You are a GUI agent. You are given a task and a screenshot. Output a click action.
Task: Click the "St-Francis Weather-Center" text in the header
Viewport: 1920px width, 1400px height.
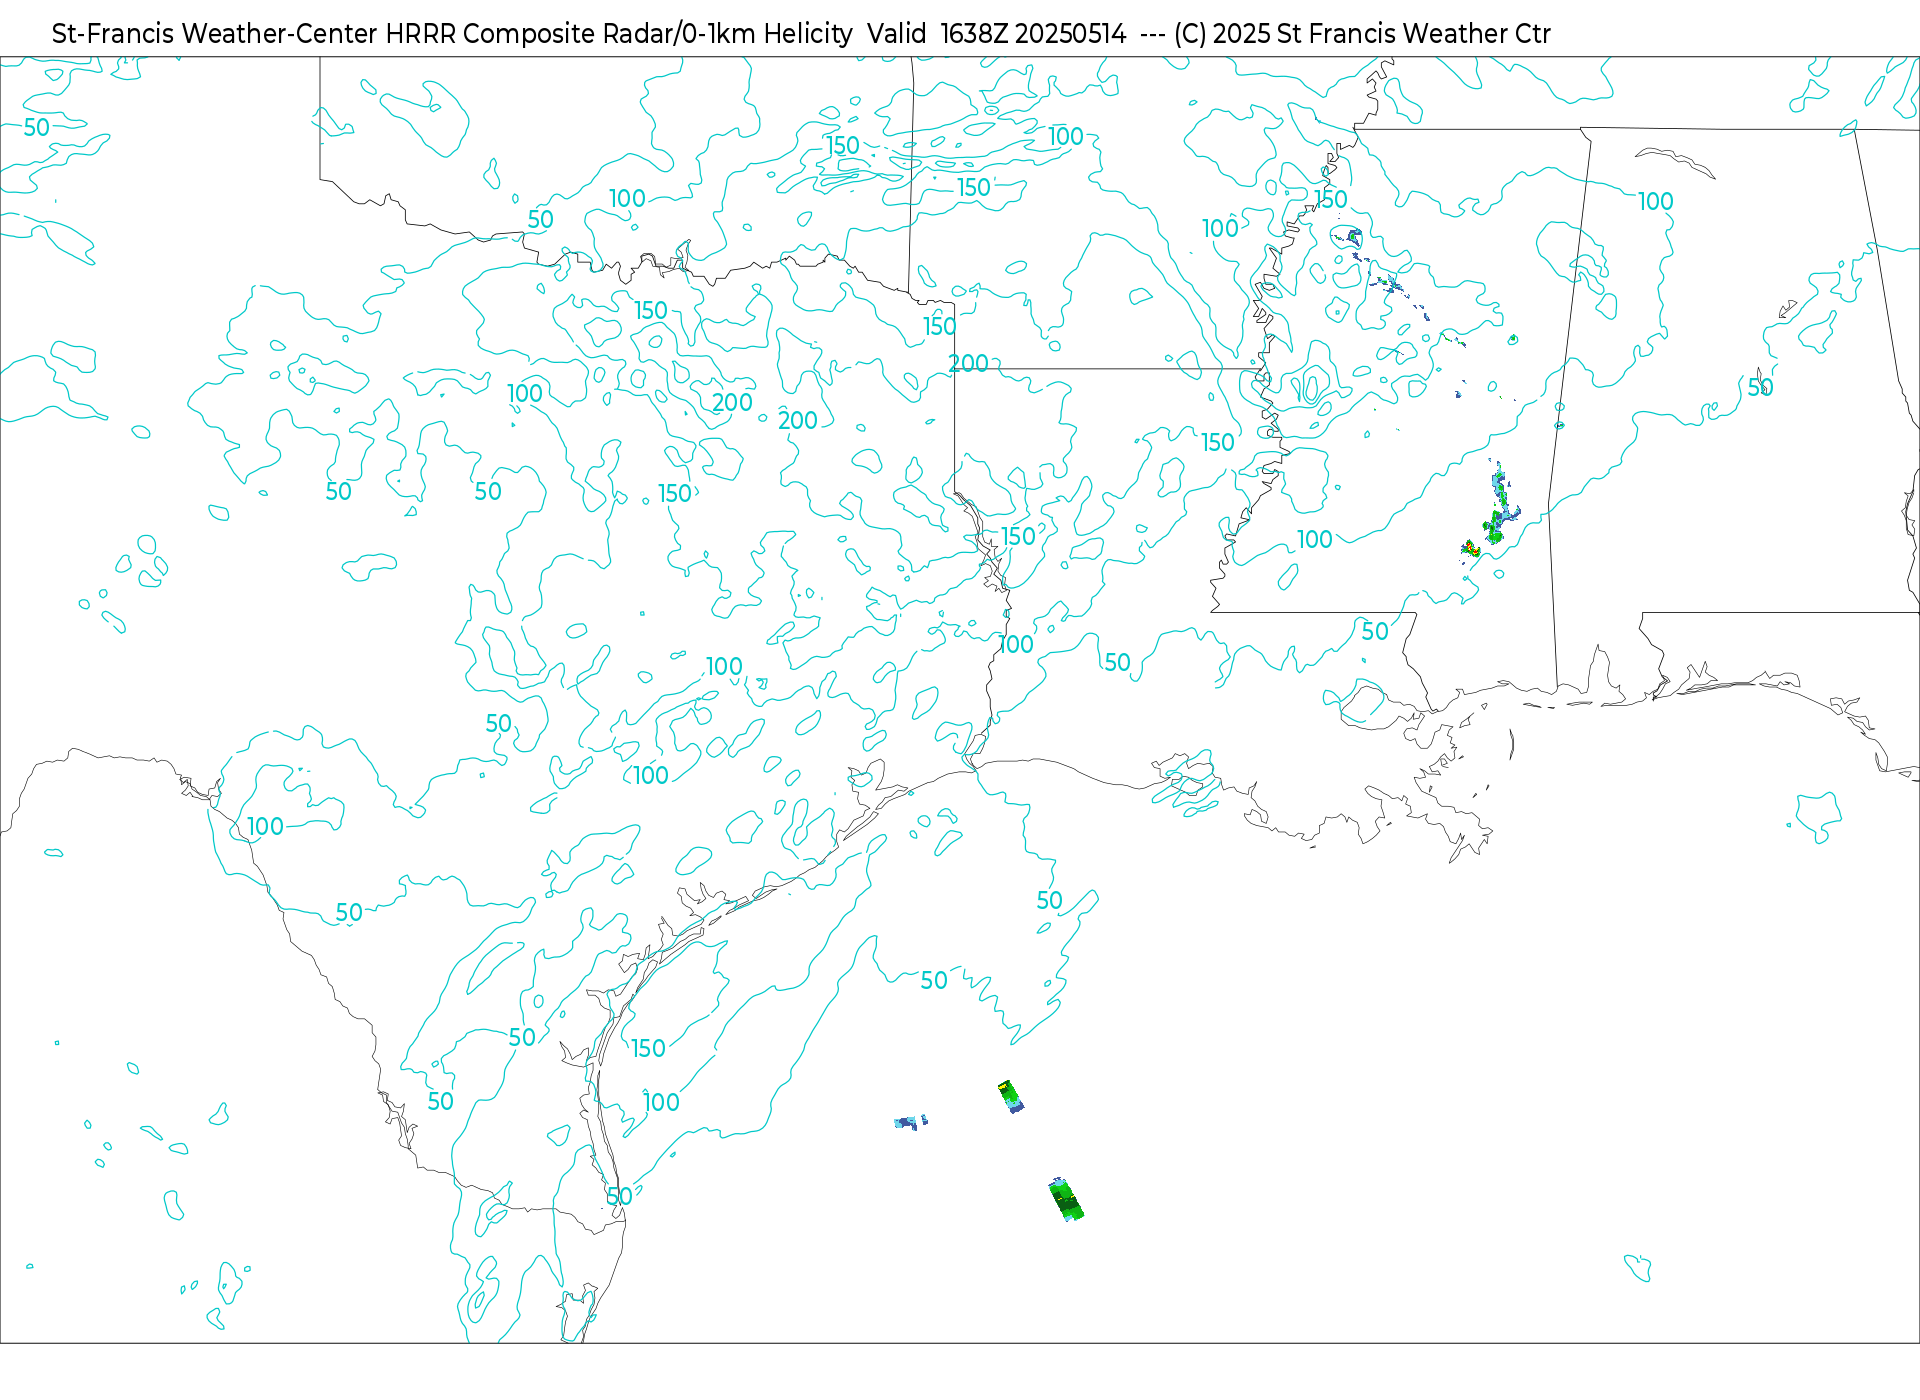click(215, 34)
